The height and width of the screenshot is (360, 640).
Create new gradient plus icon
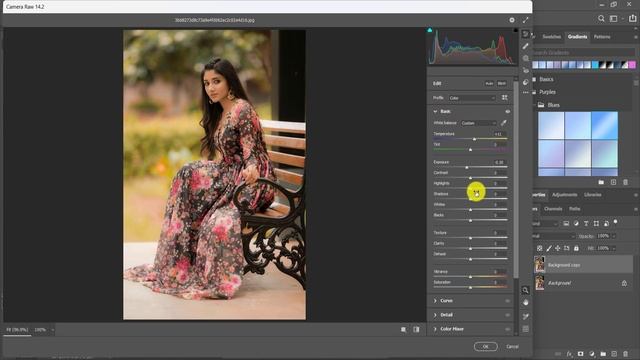click(x=613, y=182)
